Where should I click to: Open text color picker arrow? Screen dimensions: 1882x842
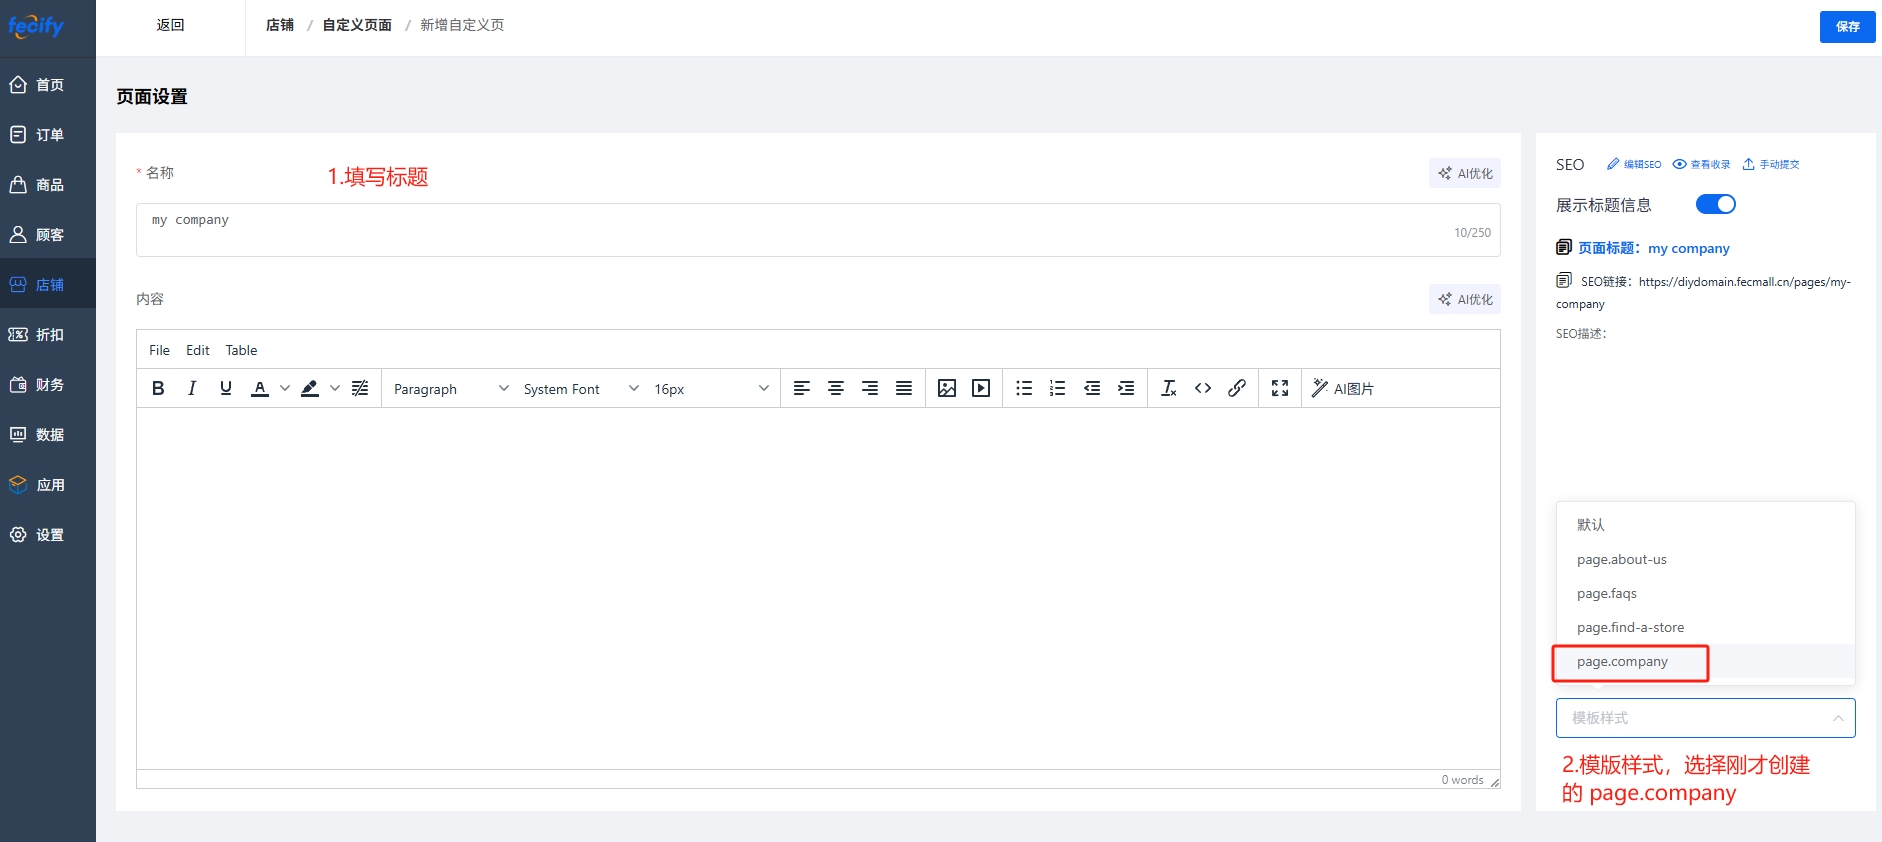click(285, 389)
